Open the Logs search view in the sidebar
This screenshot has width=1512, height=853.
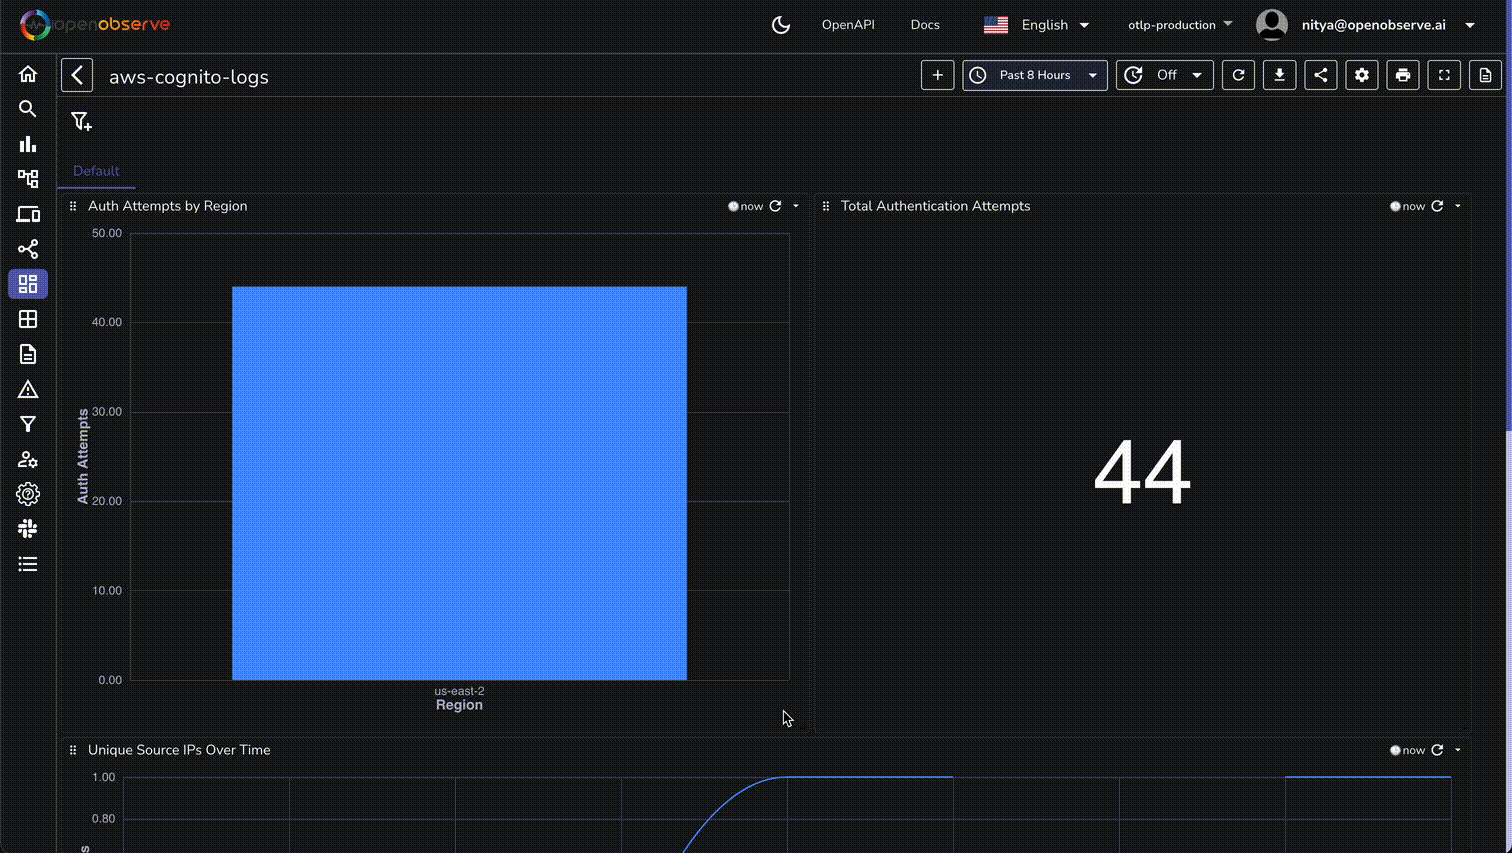(28, 109)
